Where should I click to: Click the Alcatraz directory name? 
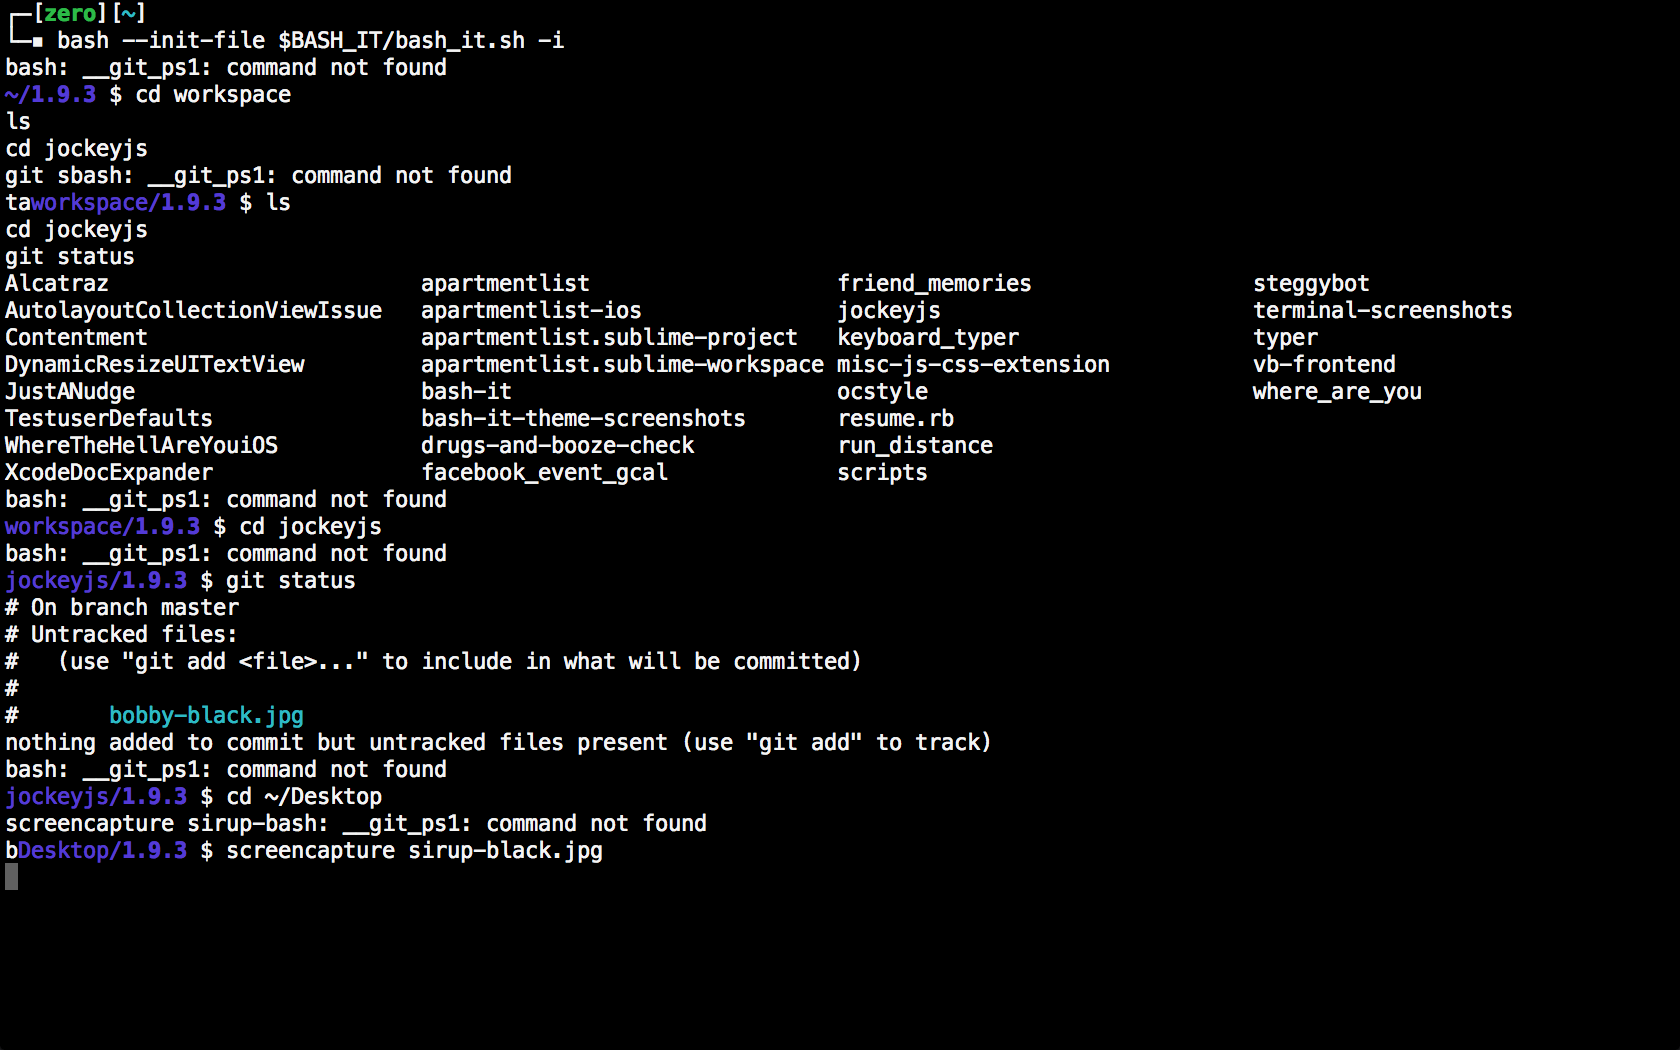click(x=57, y=284)
